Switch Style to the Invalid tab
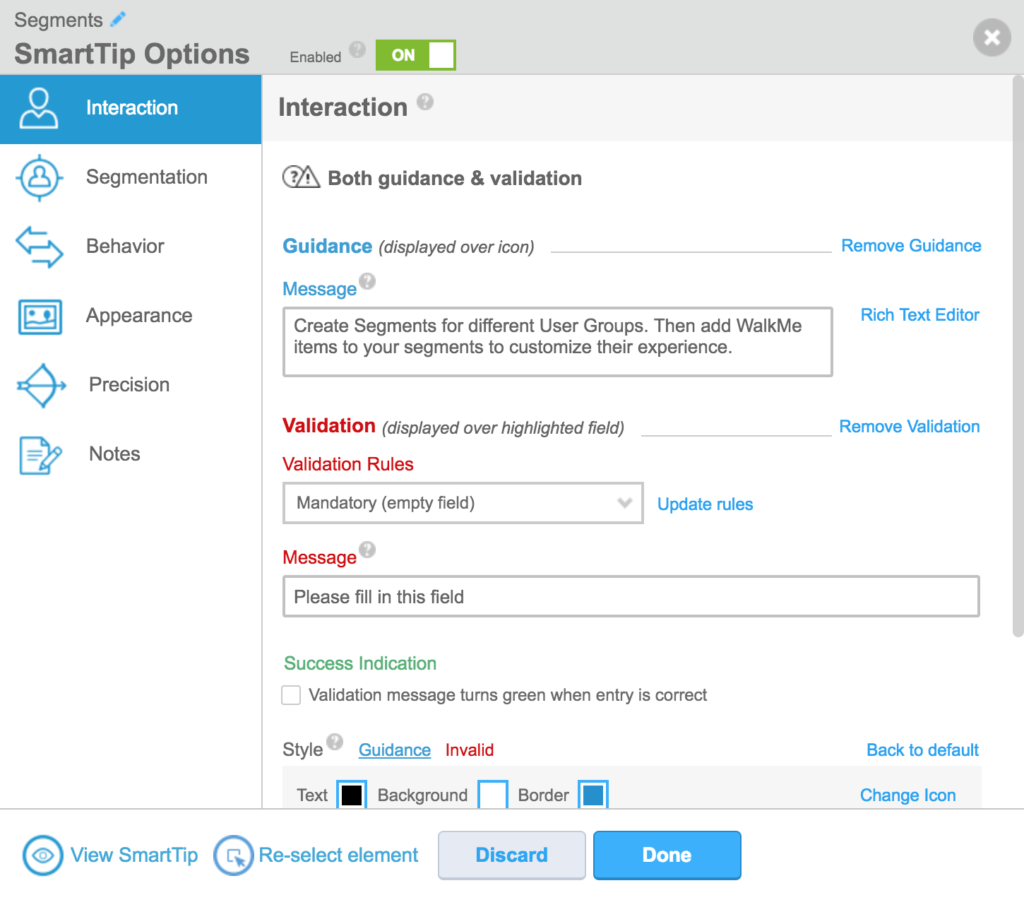This screenshot has width=1024, height=900. 469,749
